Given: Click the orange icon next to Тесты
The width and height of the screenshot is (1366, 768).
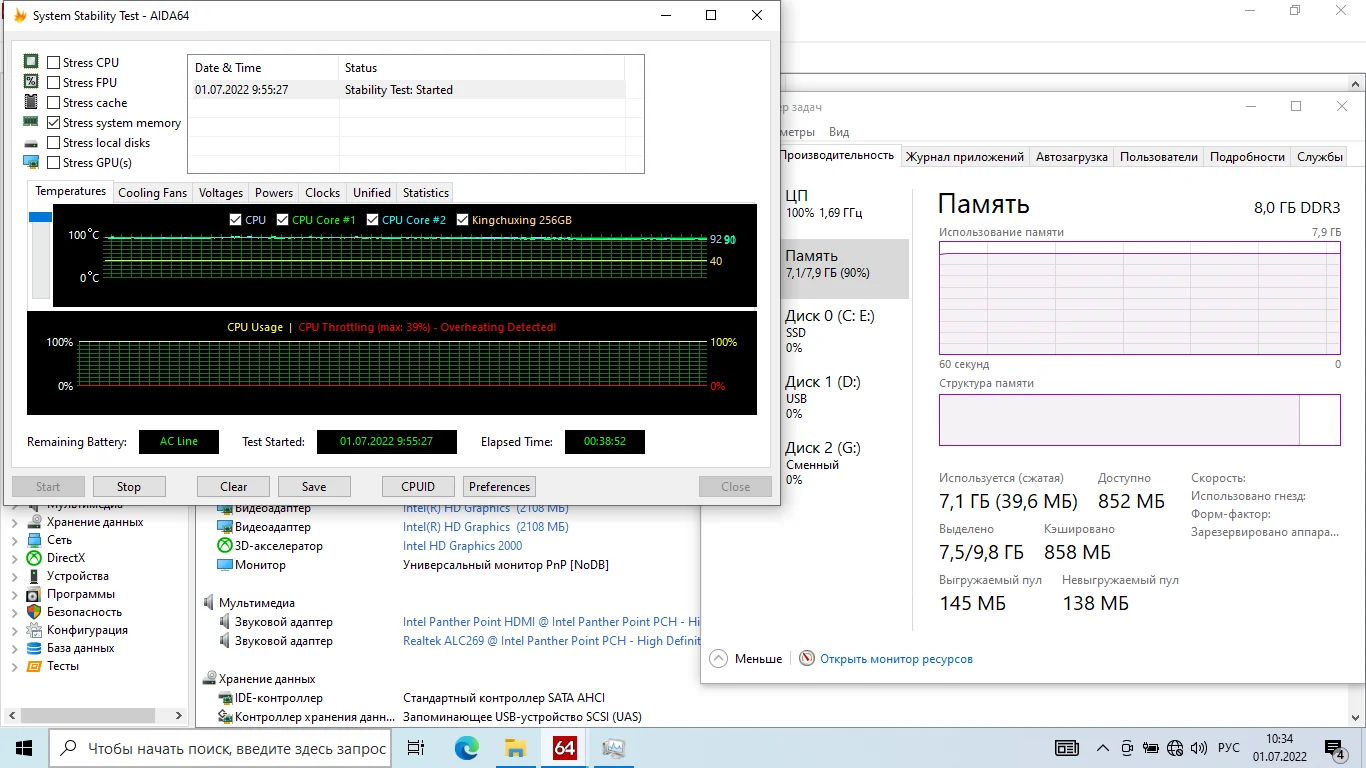Looking at the screenshot, I should (34, 666).
